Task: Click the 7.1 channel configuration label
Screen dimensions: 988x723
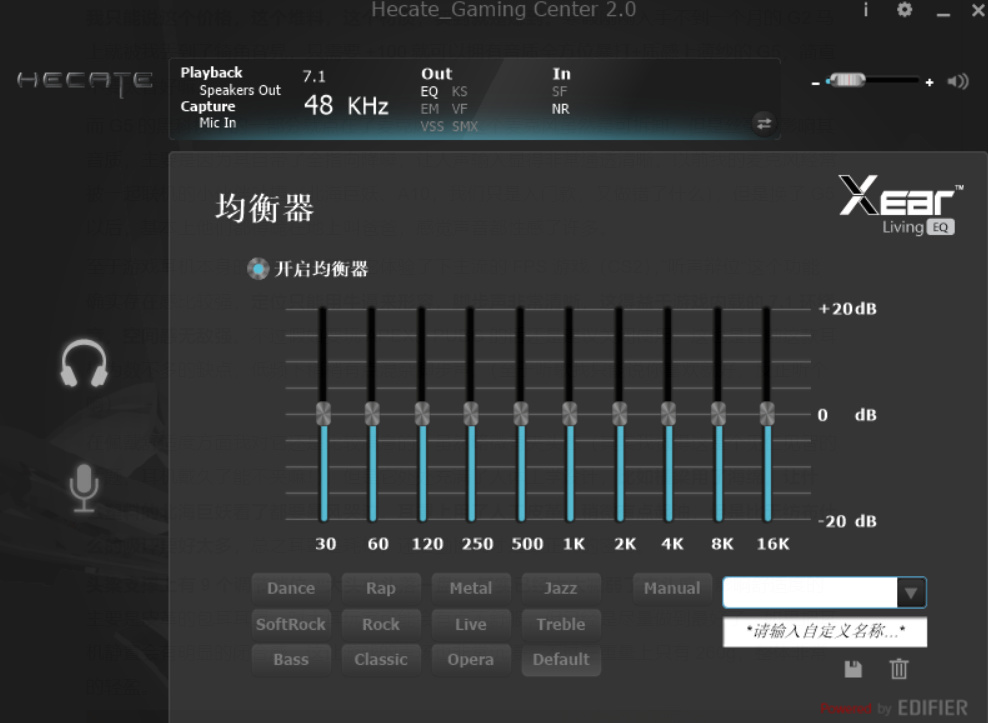Action: [x=314, y=77]
